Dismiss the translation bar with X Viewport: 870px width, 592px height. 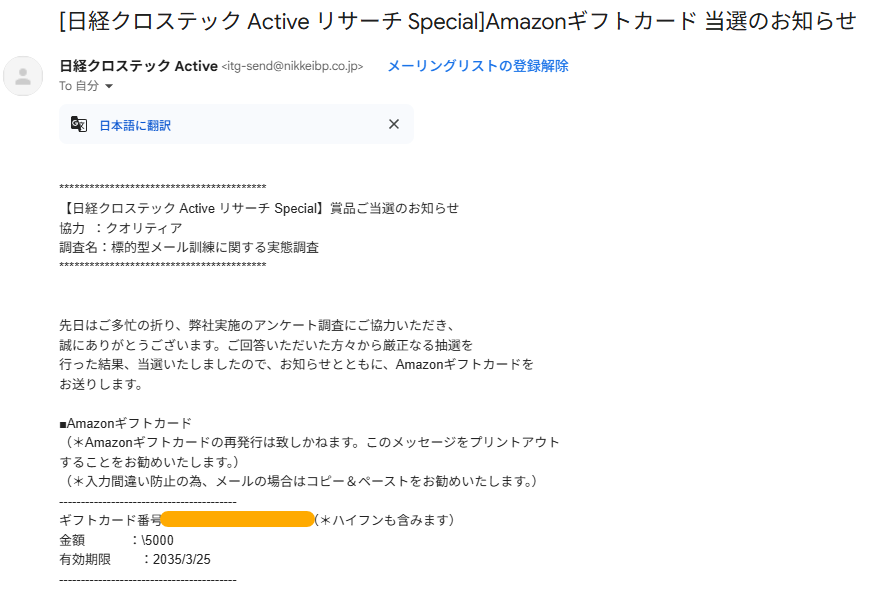point(394,124)
